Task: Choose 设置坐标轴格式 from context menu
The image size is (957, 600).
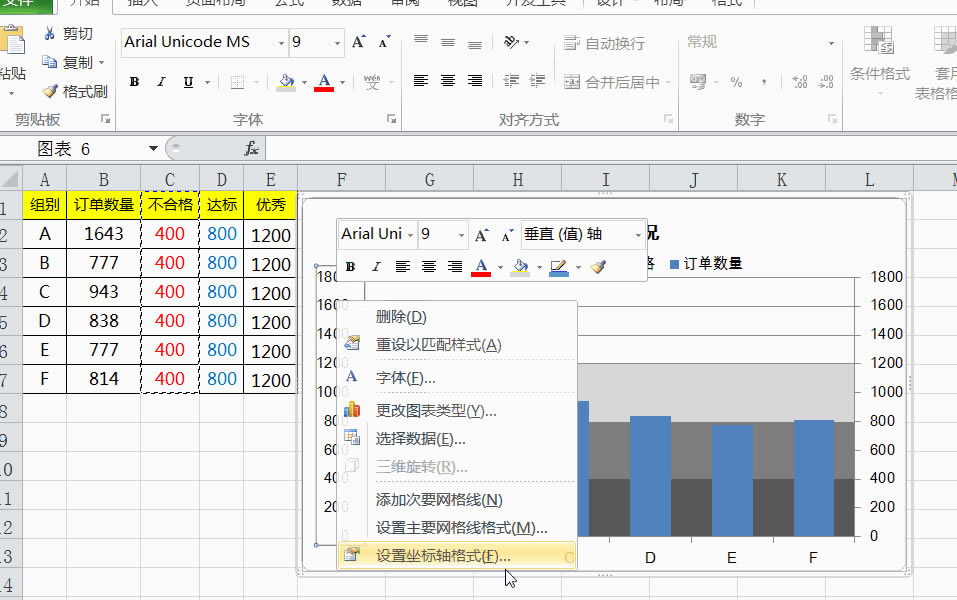Action: tap(443, 556)
